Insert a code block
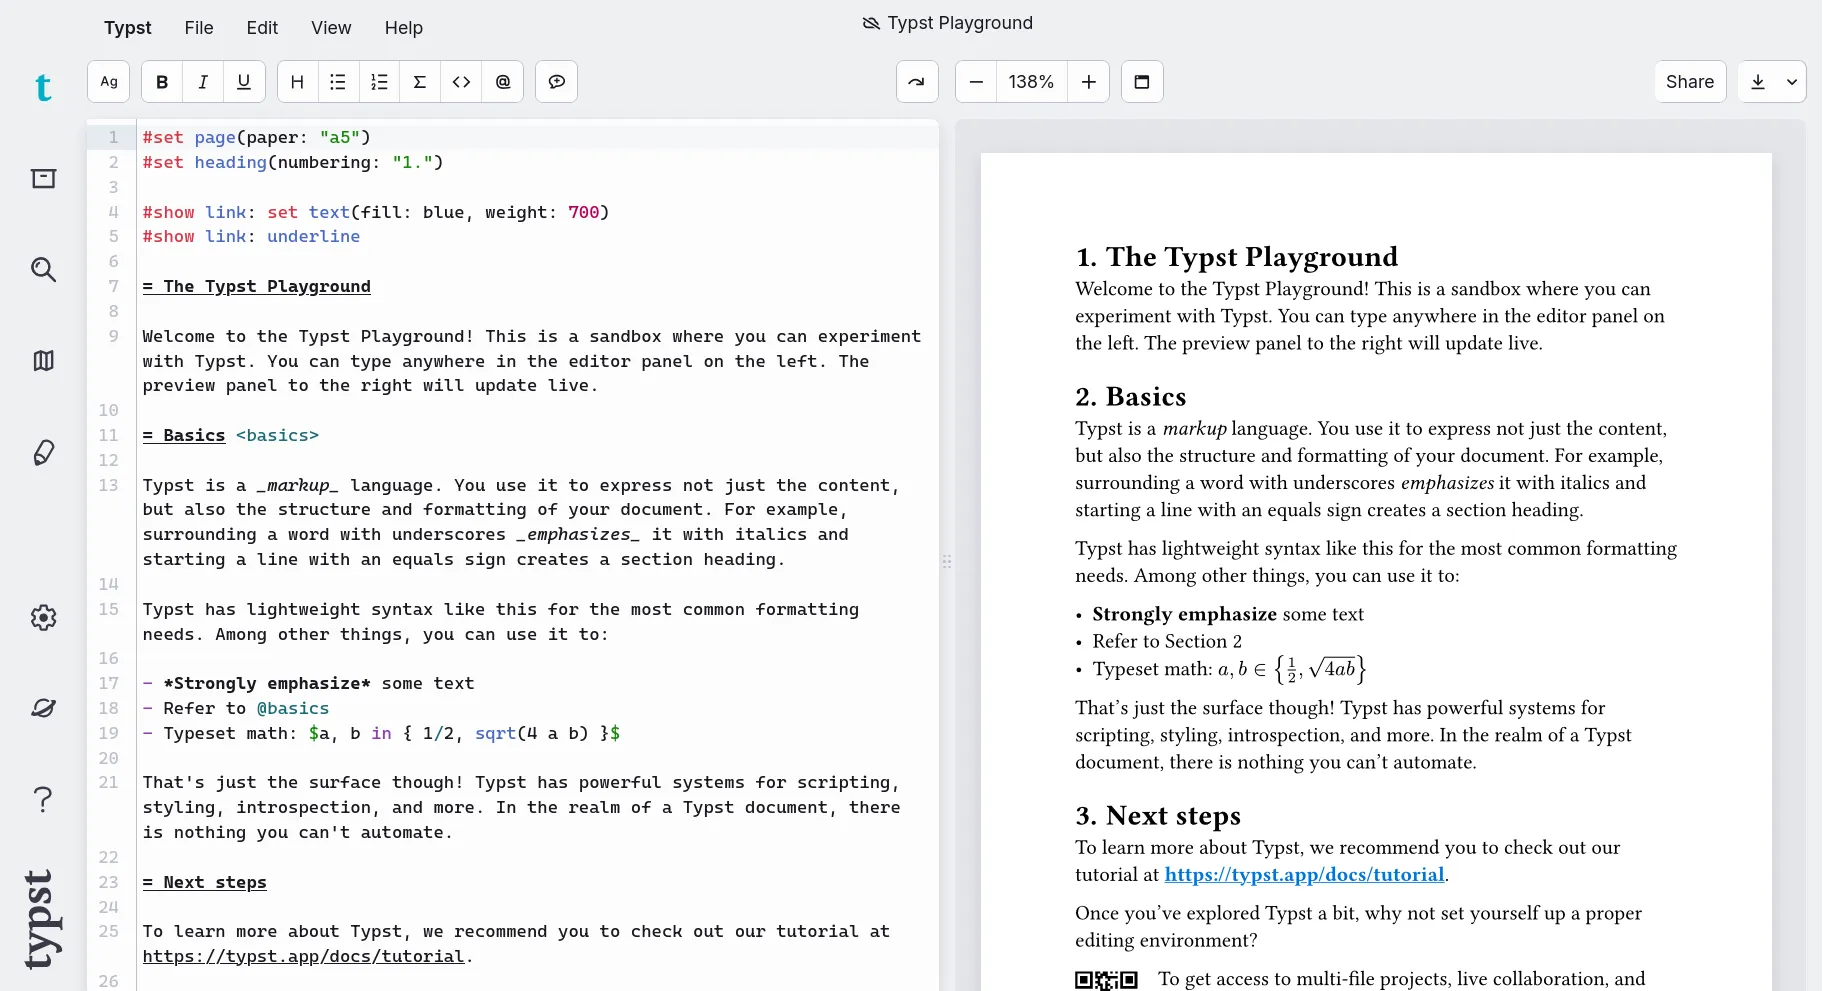1823x991 pixels. [x=461, y=82]
